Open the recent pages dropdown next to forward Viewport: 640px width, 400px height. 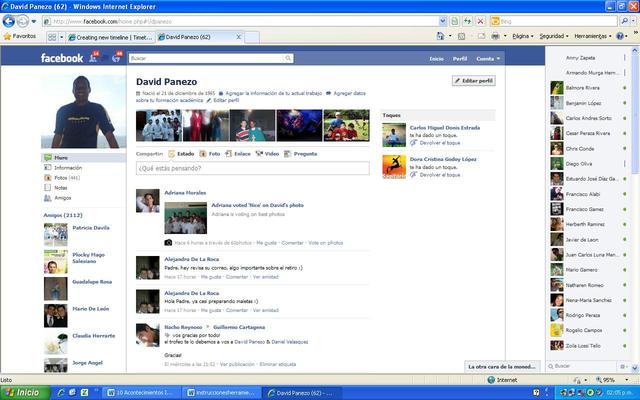click(33, 21)
